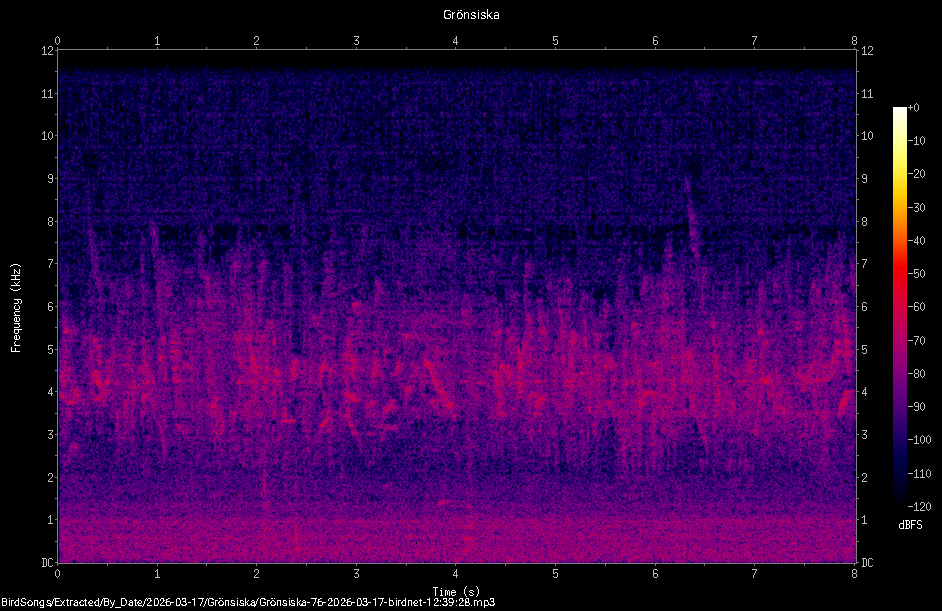Viewport: 942px width, 611px height.
Task: Click the 2 second mark on bottom axis
Action: point(257,574)
